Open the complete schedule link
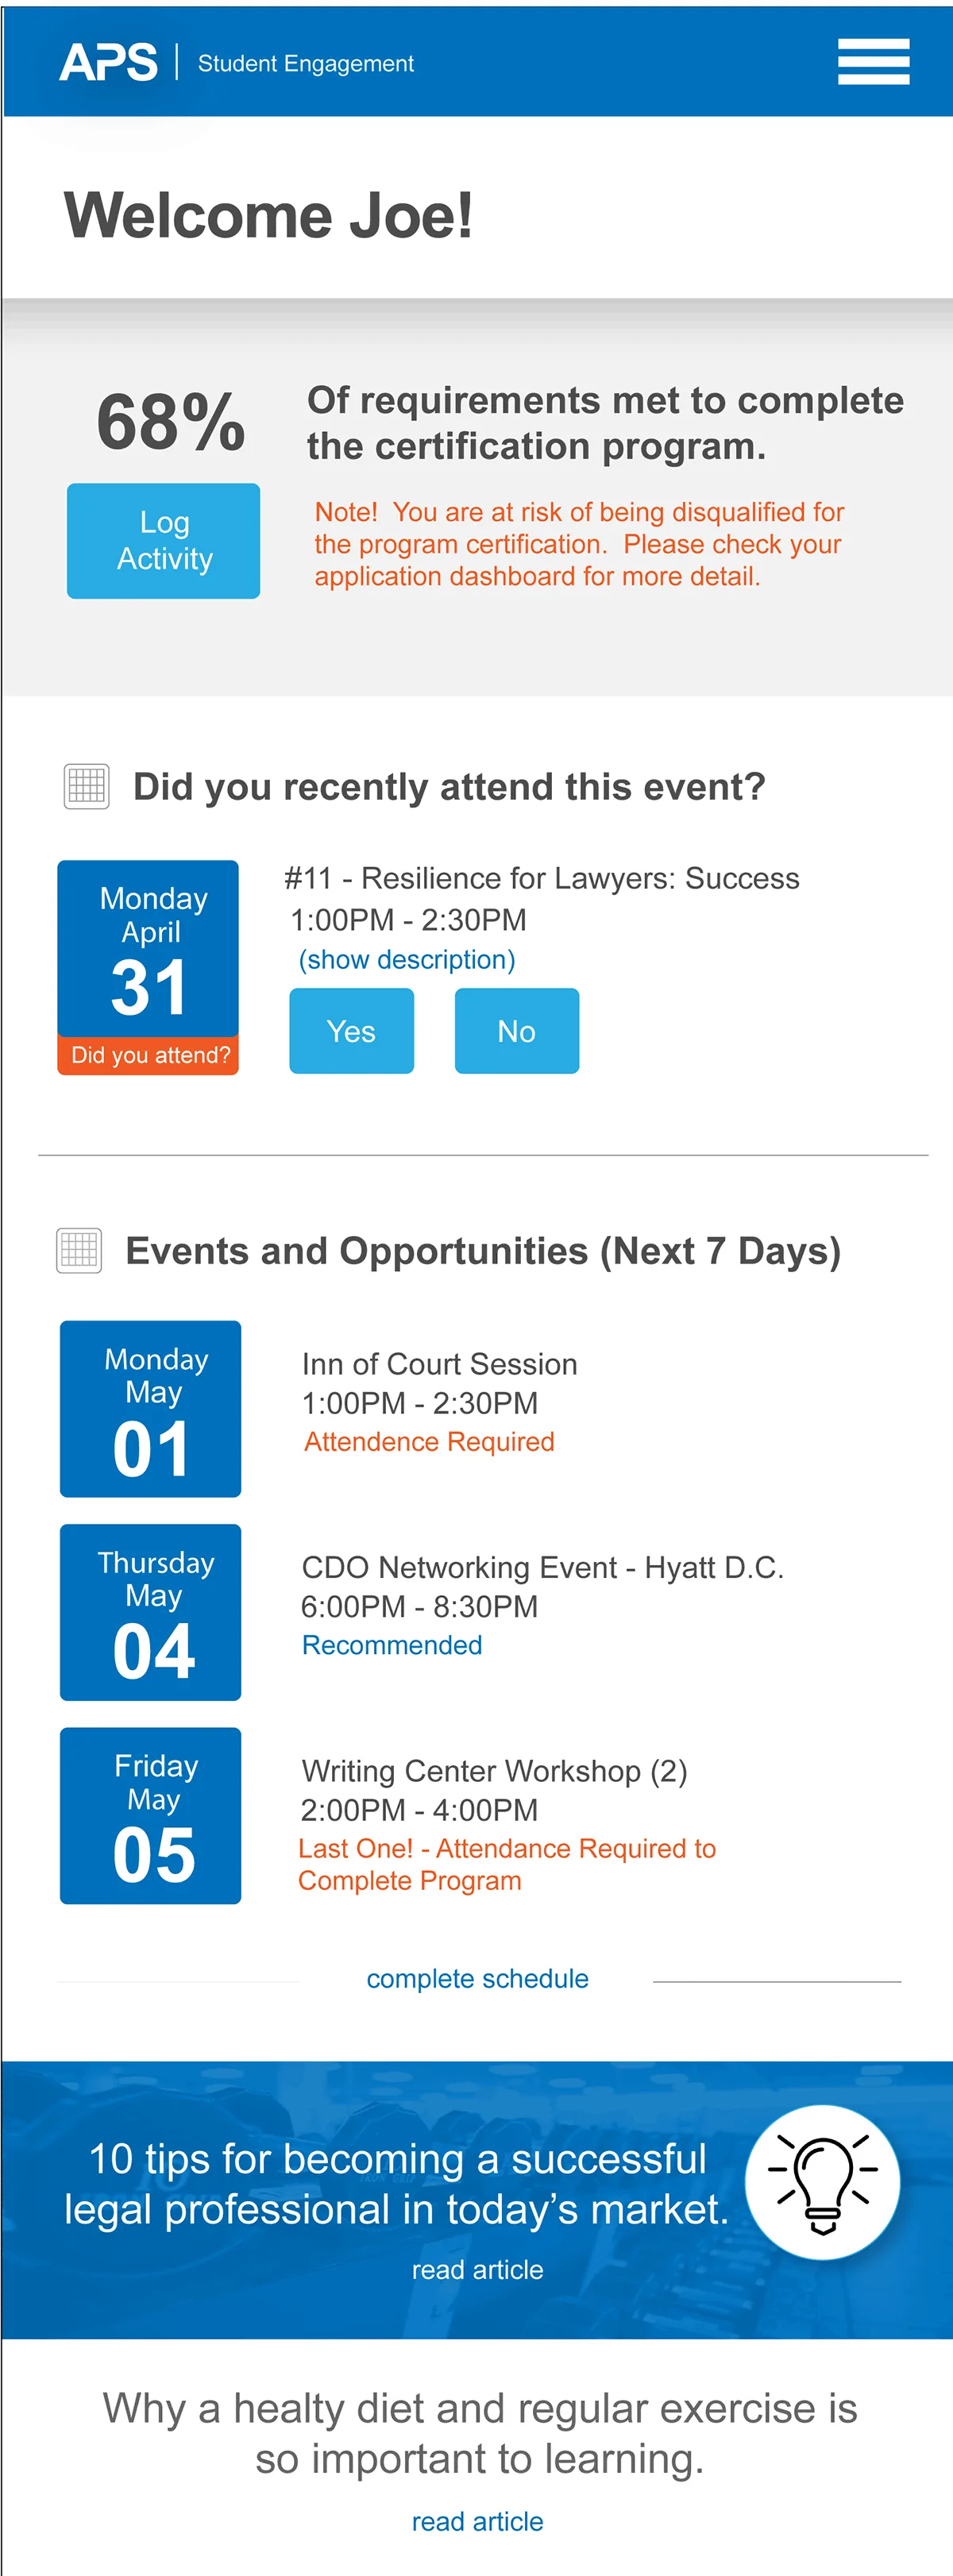 [x=477, y=1978]
